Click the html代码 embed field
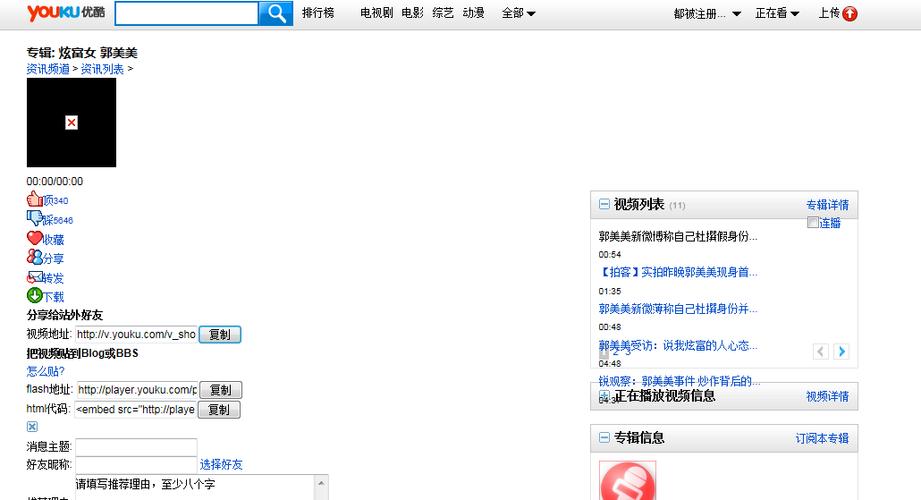Image resolution: width=921 pixels, height=500 pixels. (135, 410)
